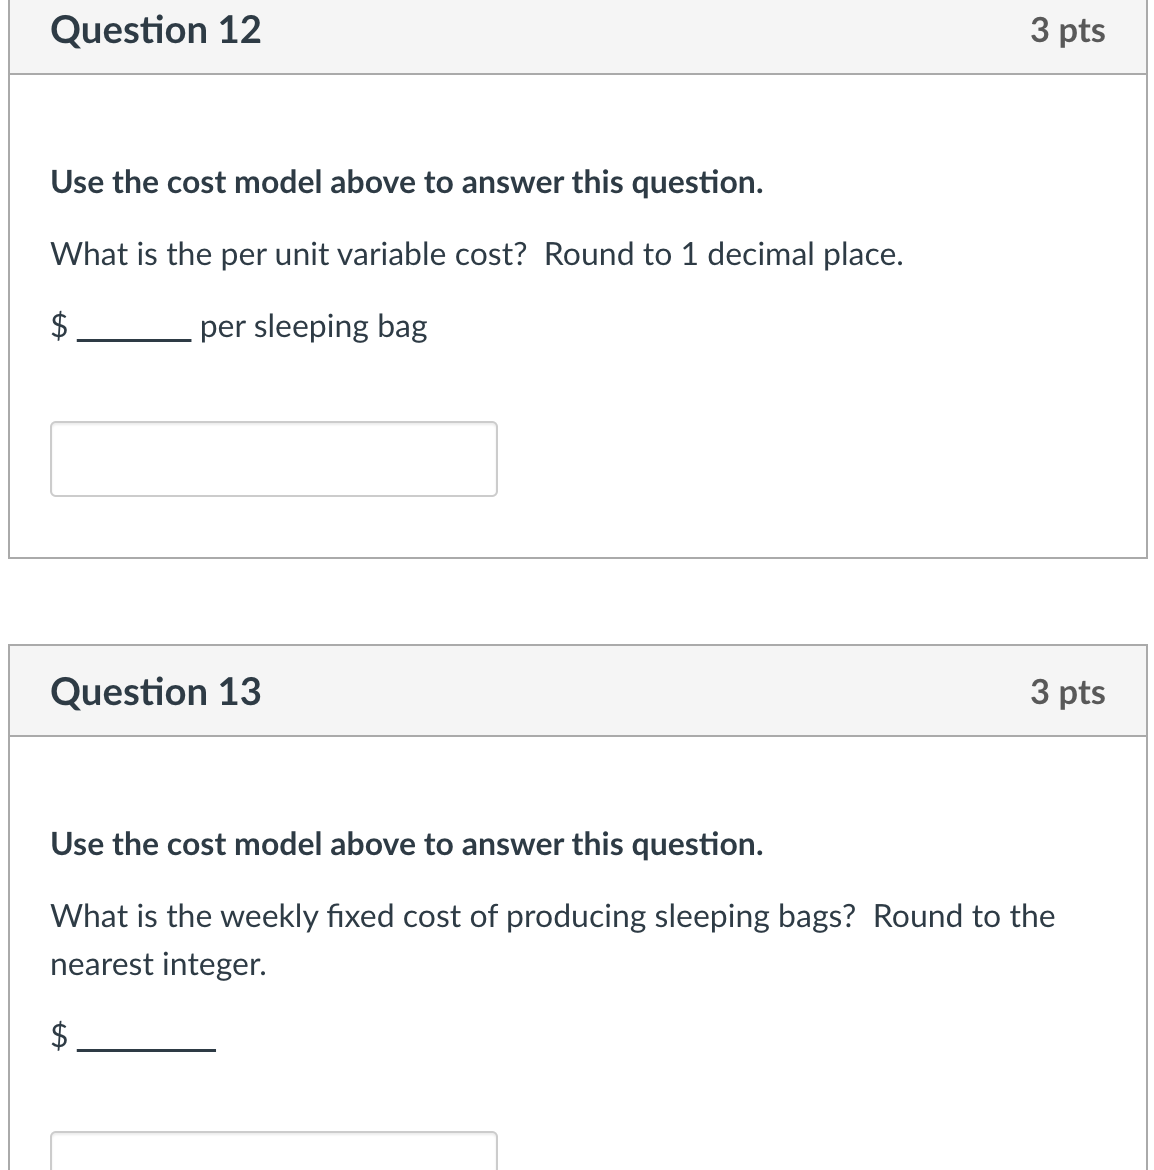Click the underlined blank in Question 13
The width and height of the screenshot is (1154, 1170).
coord(148,1048)
